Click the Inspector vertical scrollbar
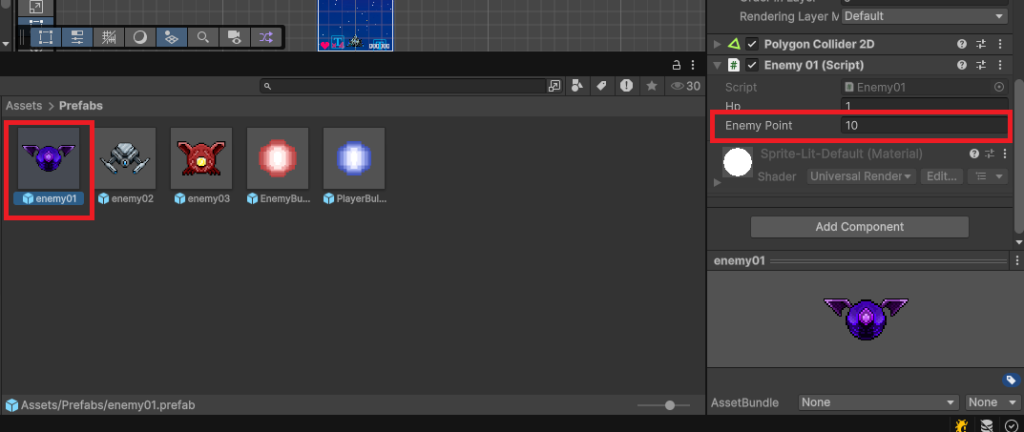The height and width of the screenshot is (432, 1024). tap(1019, 155)
